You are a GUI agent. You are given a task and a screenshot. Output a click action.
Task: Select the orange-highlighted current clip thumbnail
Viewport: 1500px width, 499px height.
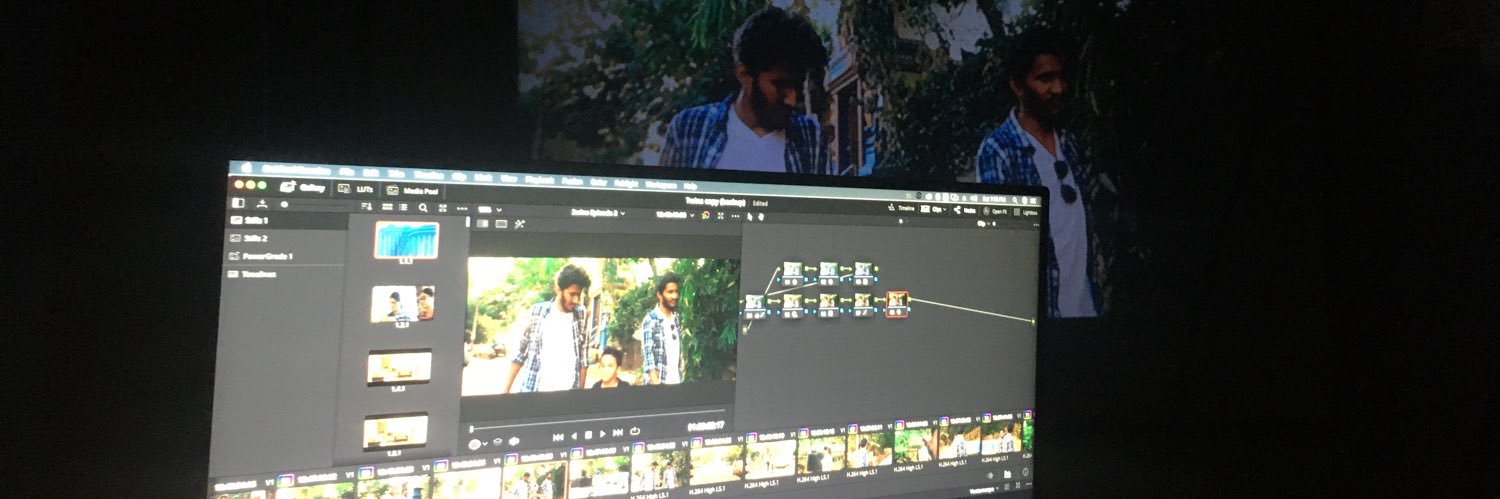tap(535, 480)
